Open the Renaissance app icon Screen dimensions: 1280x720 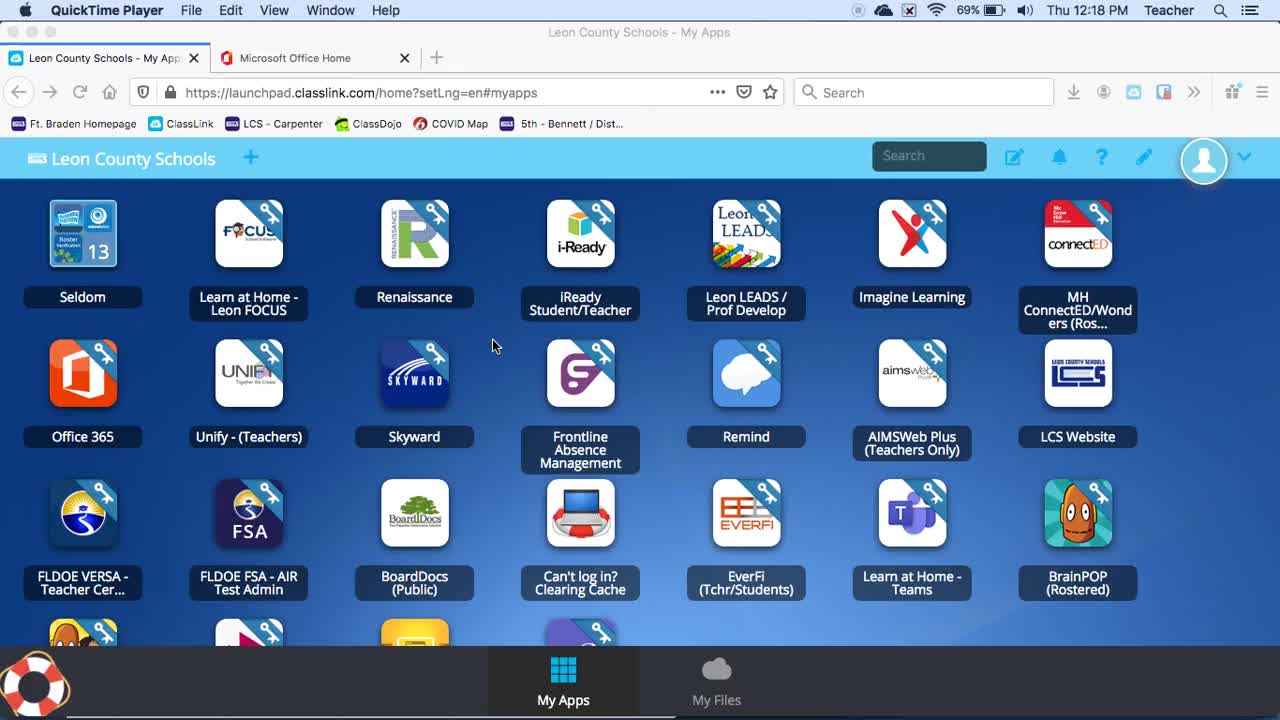[x=415, y=234]
